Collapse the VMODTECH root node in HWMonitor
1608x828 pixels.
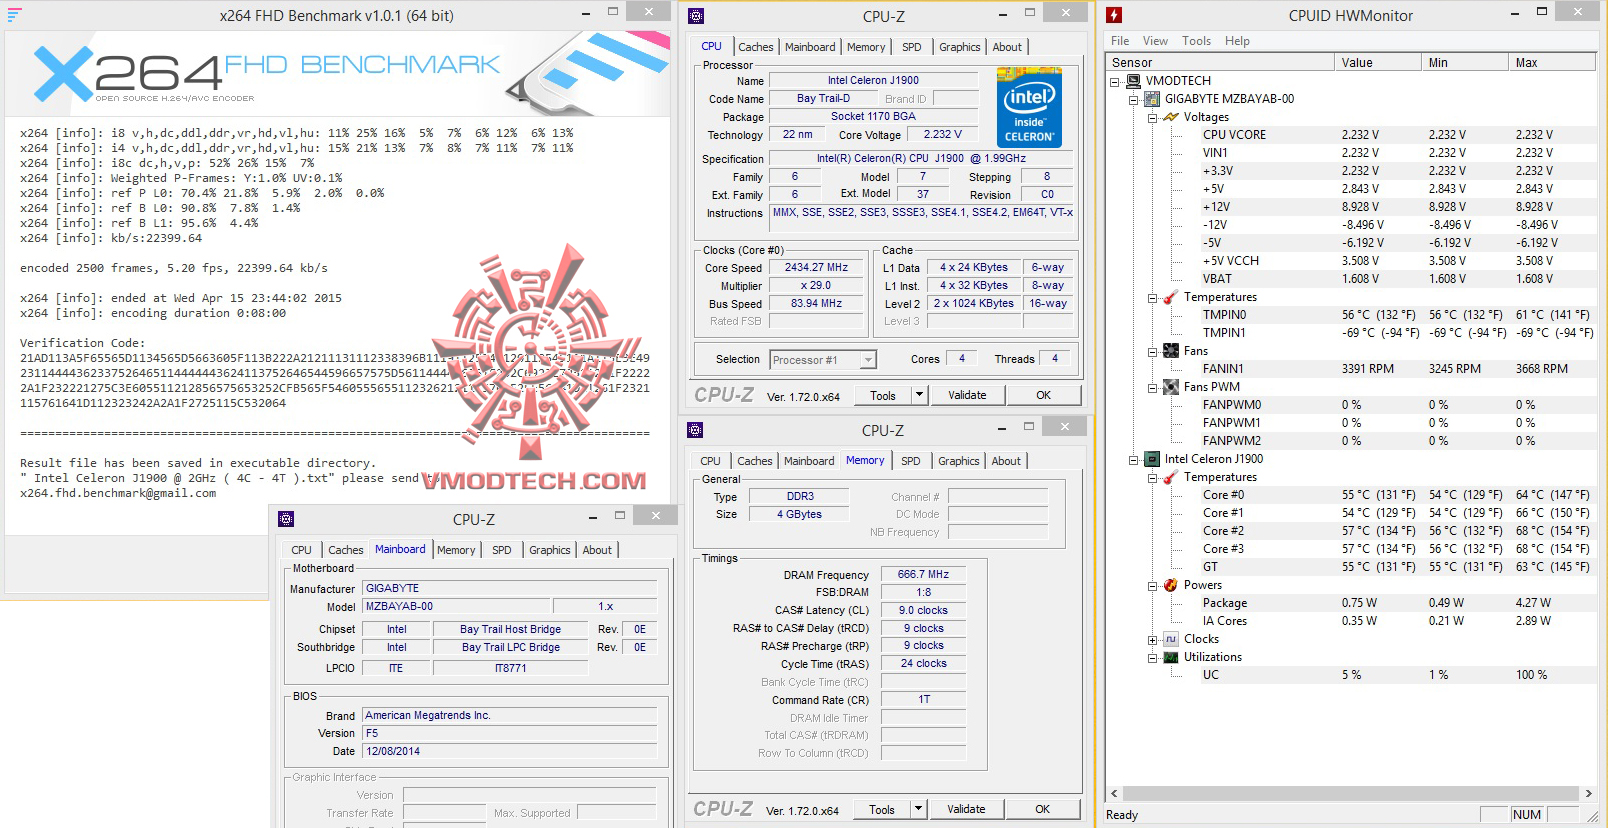click(1115, 82)
